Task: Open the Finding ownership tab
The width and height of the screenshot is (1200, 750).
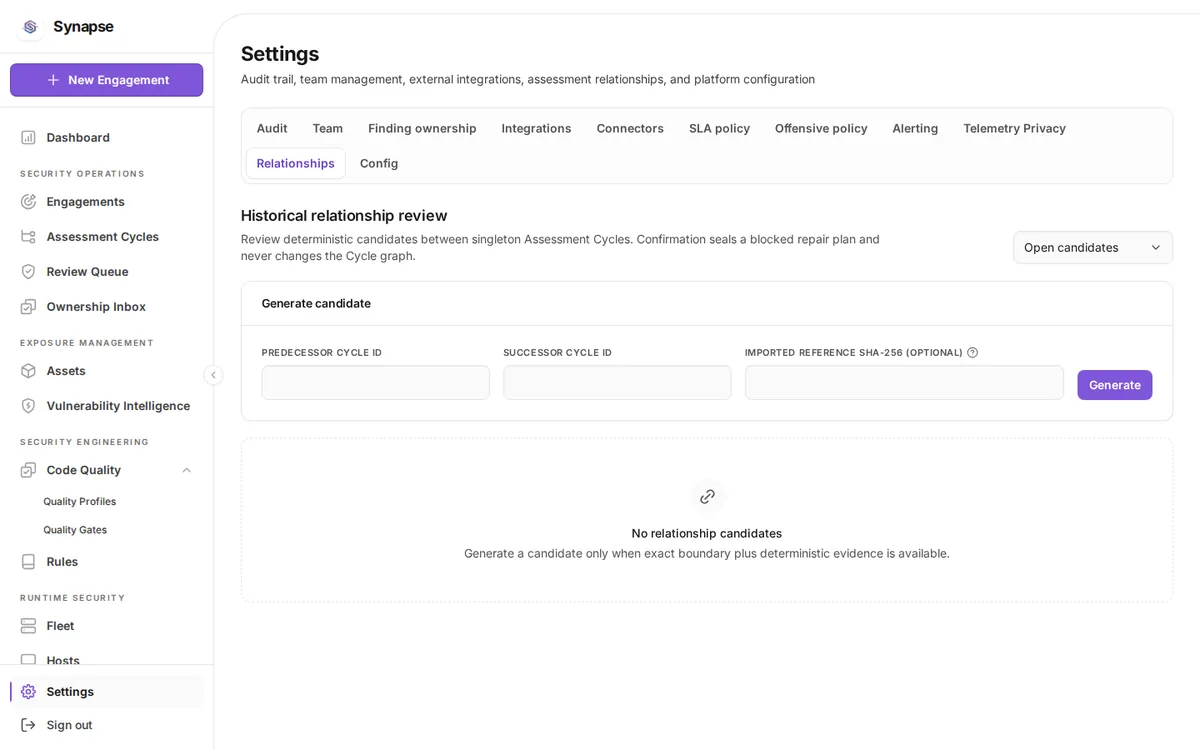Action: point(422,128)
